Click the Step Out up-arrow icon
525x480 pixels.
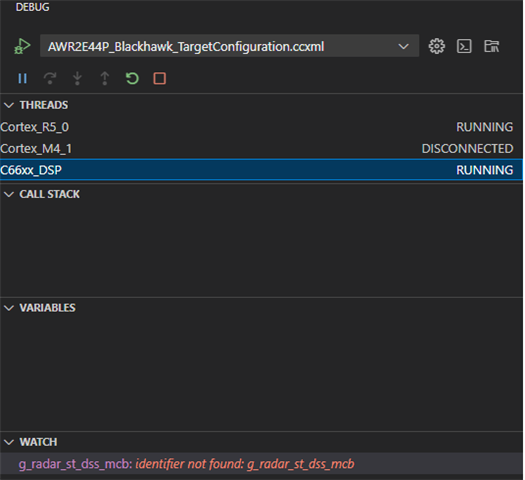click(105, 79)
